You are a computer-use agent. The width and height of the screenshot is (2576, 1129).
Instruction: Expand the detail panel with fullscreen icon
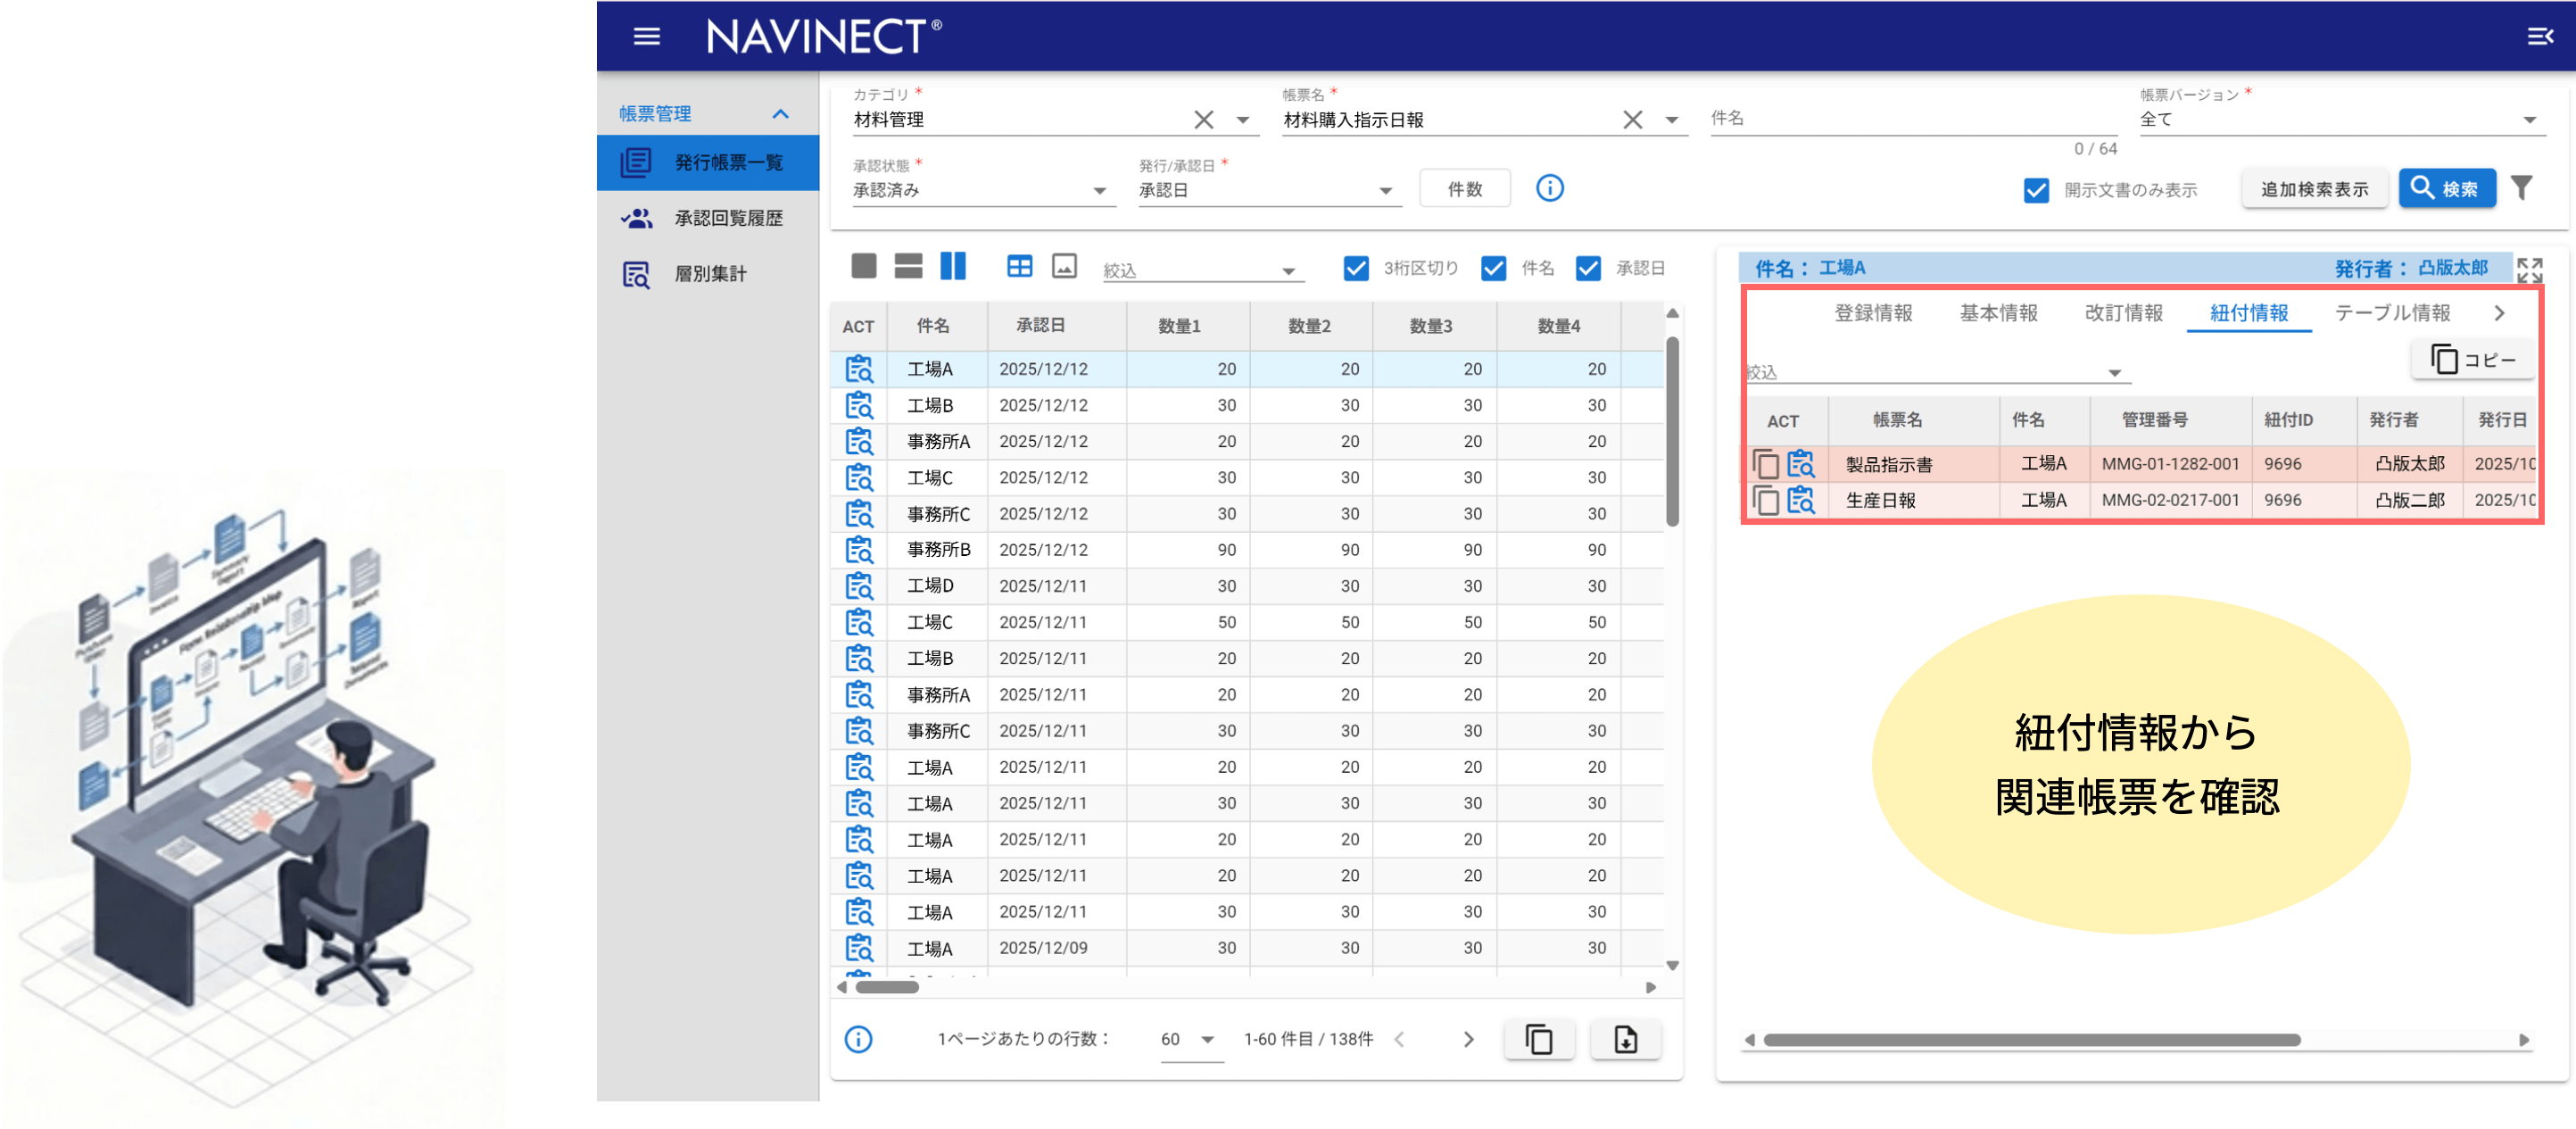pyautogui.click(x=2529, y=270)
